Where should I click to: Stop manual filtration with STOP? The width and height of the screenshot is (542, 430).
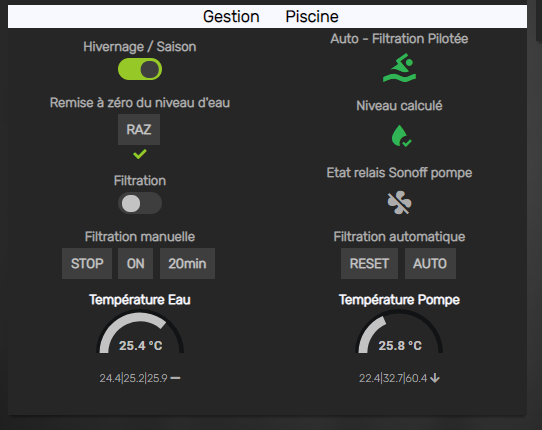[x=87, y=264]
